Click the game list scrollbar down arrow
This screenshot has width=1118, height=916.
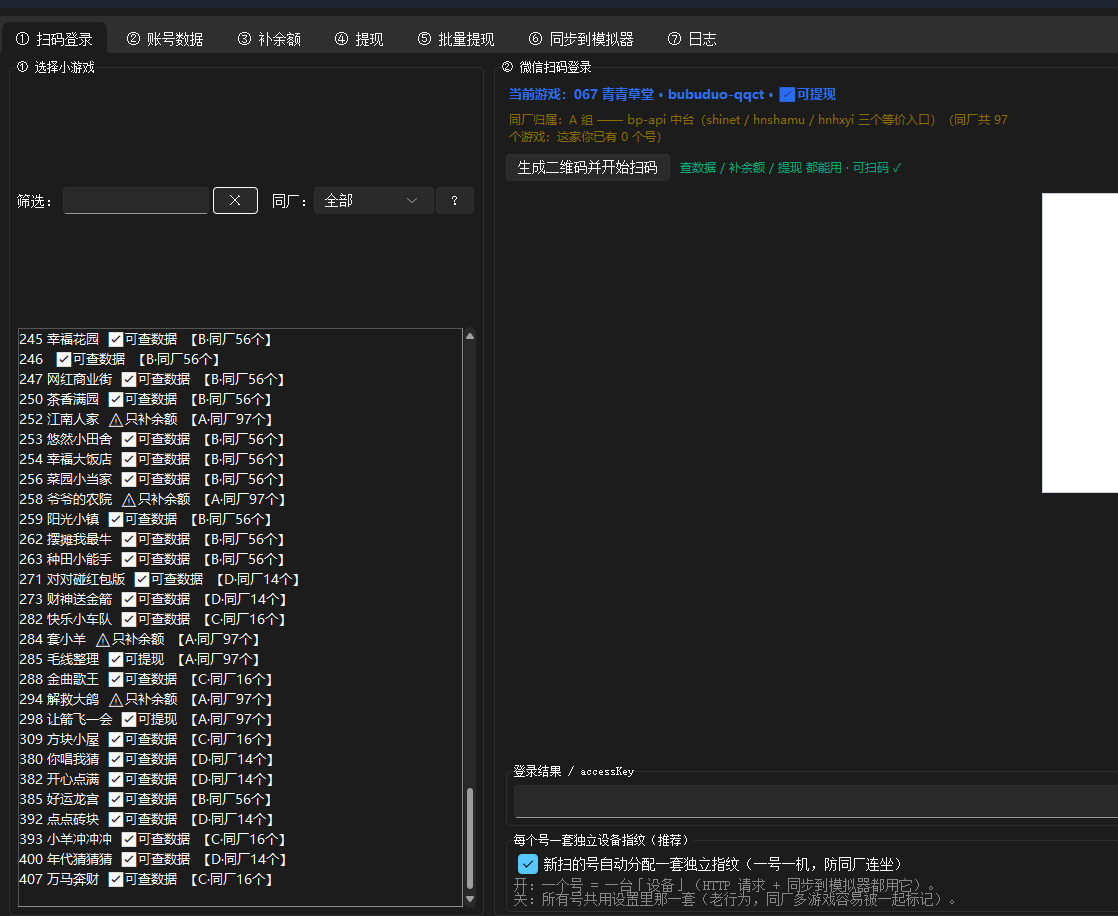[x=470, y=899]
